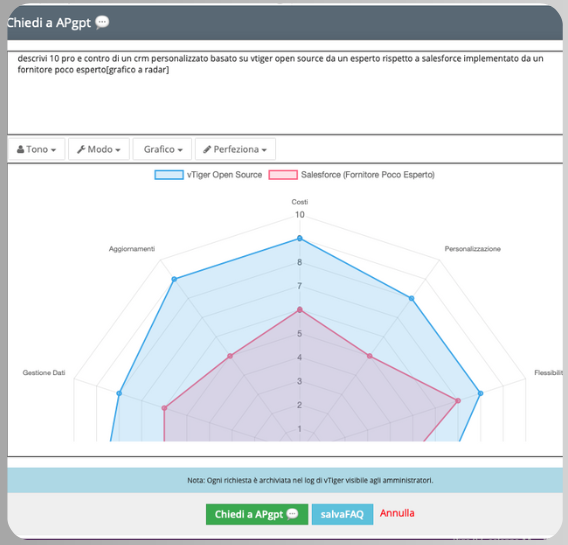
Task: Click the person icon beside Tono
Action: pos(21,149)
